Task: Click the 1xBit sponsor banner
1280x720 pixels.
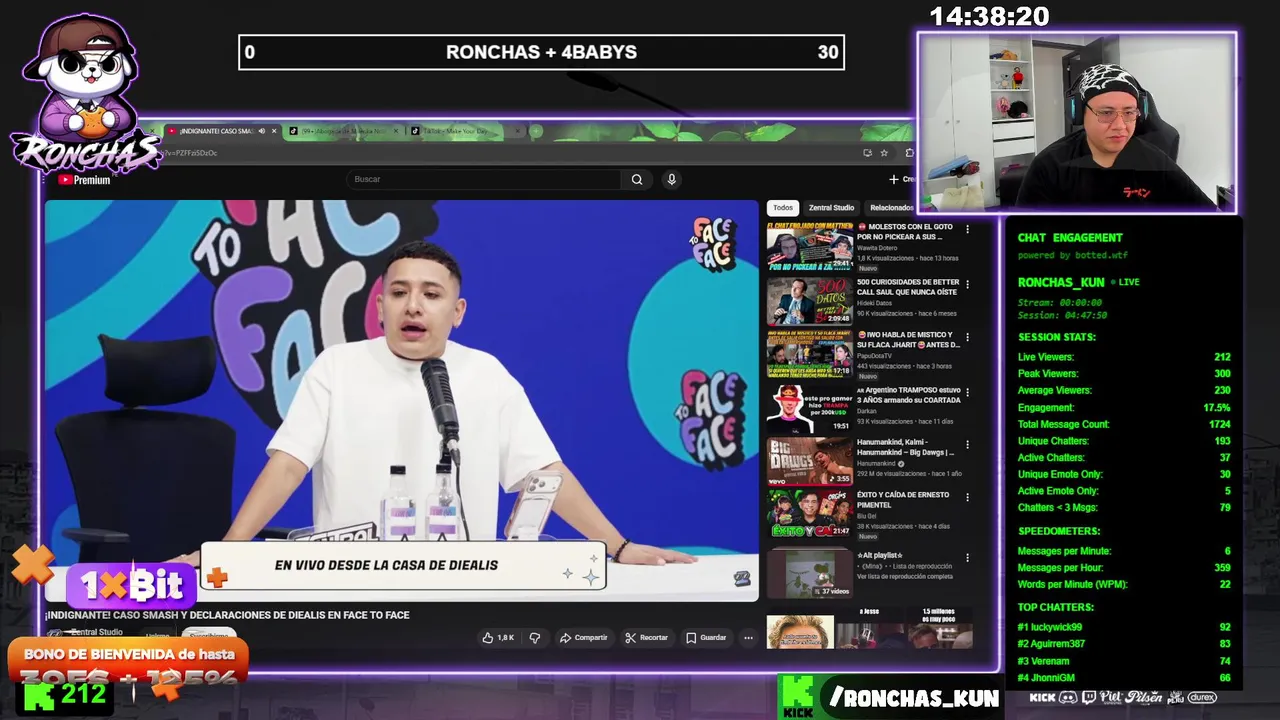Action: 131,585
